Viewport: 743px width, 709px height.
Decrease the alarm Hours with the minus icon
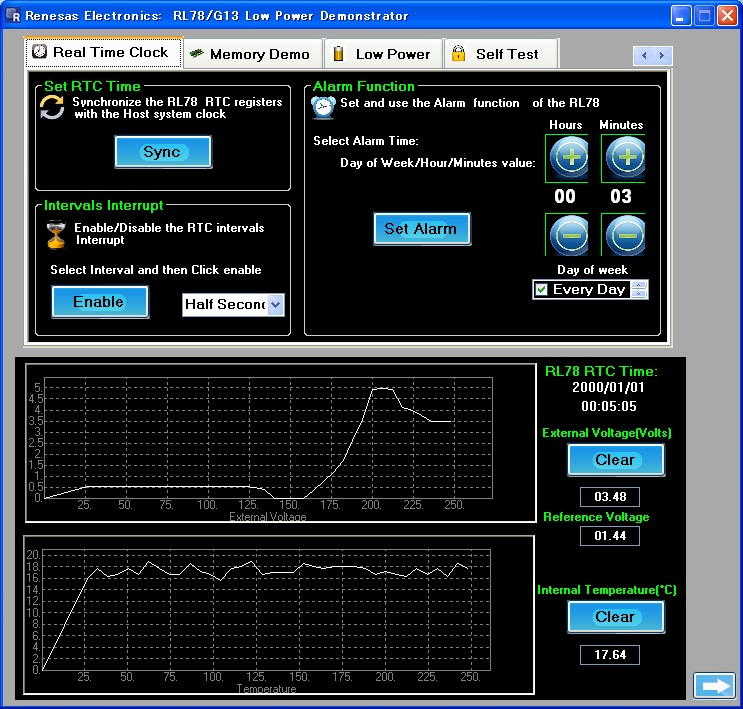pos(566,235)
